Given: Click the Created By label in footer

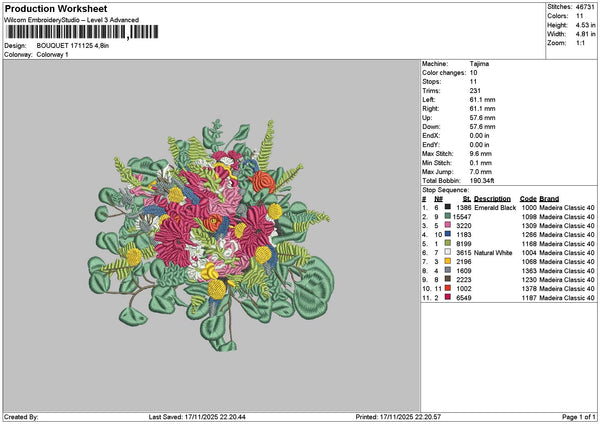Looking at the screenshot, I should pos(21,417).
